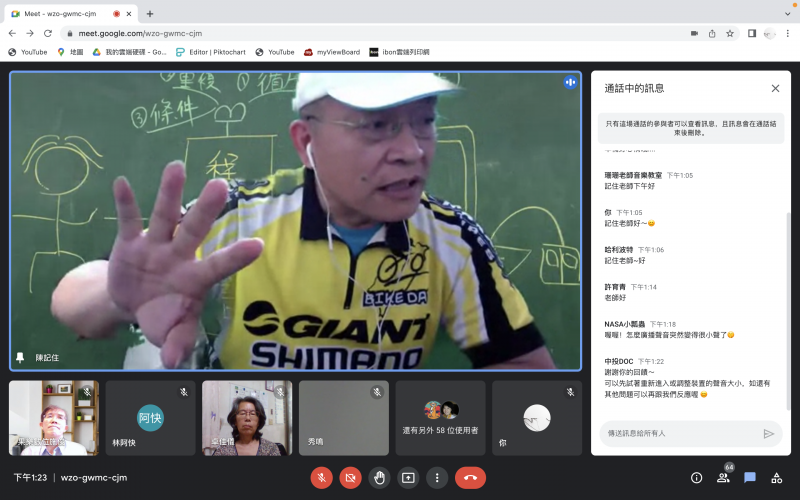Open the myViewBoard bookmark
The height and width of the screenshot is (500, 800).
331,52
